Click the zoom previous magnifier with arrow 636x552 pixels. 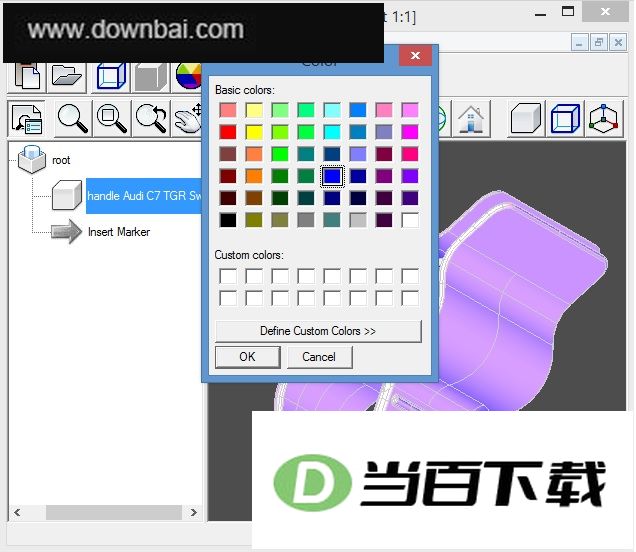[151, 119]
